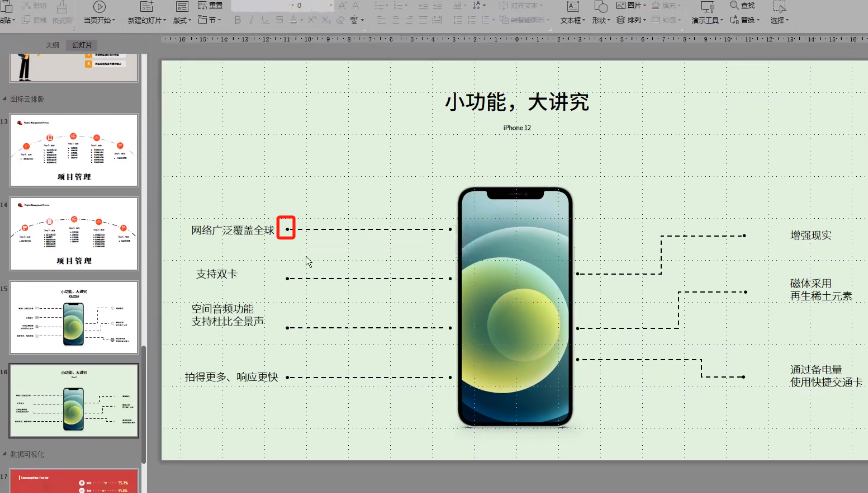
Task: Click the New Slide icon
Action: click(146, 7)
